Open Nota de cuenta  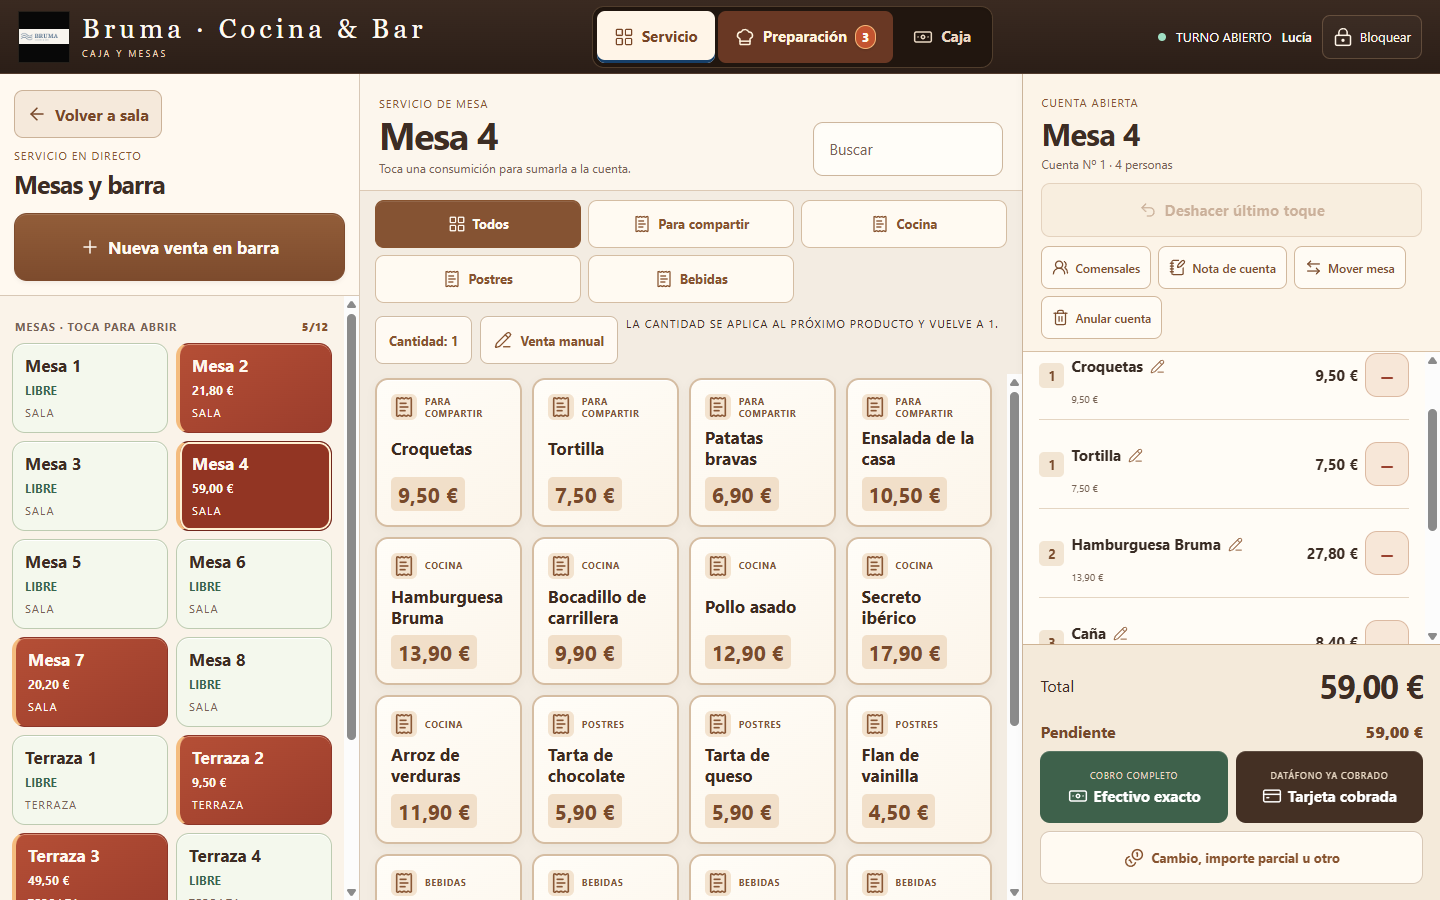1222,268
